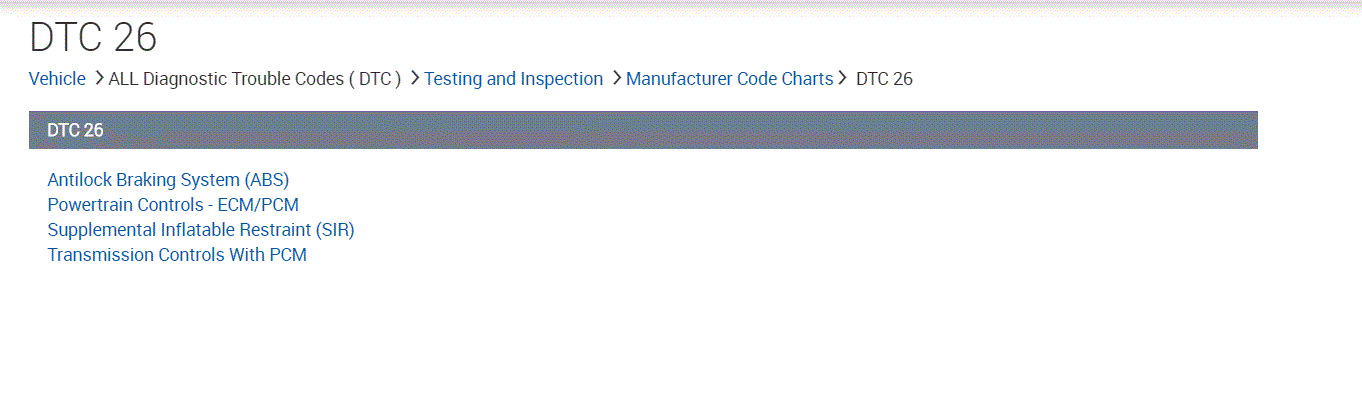Viewport: 1362px width, 397px height.
Task: Click the chevron before the DTC 26 breadcrumb
Action: pyautogui.click(x=843, y=78)
